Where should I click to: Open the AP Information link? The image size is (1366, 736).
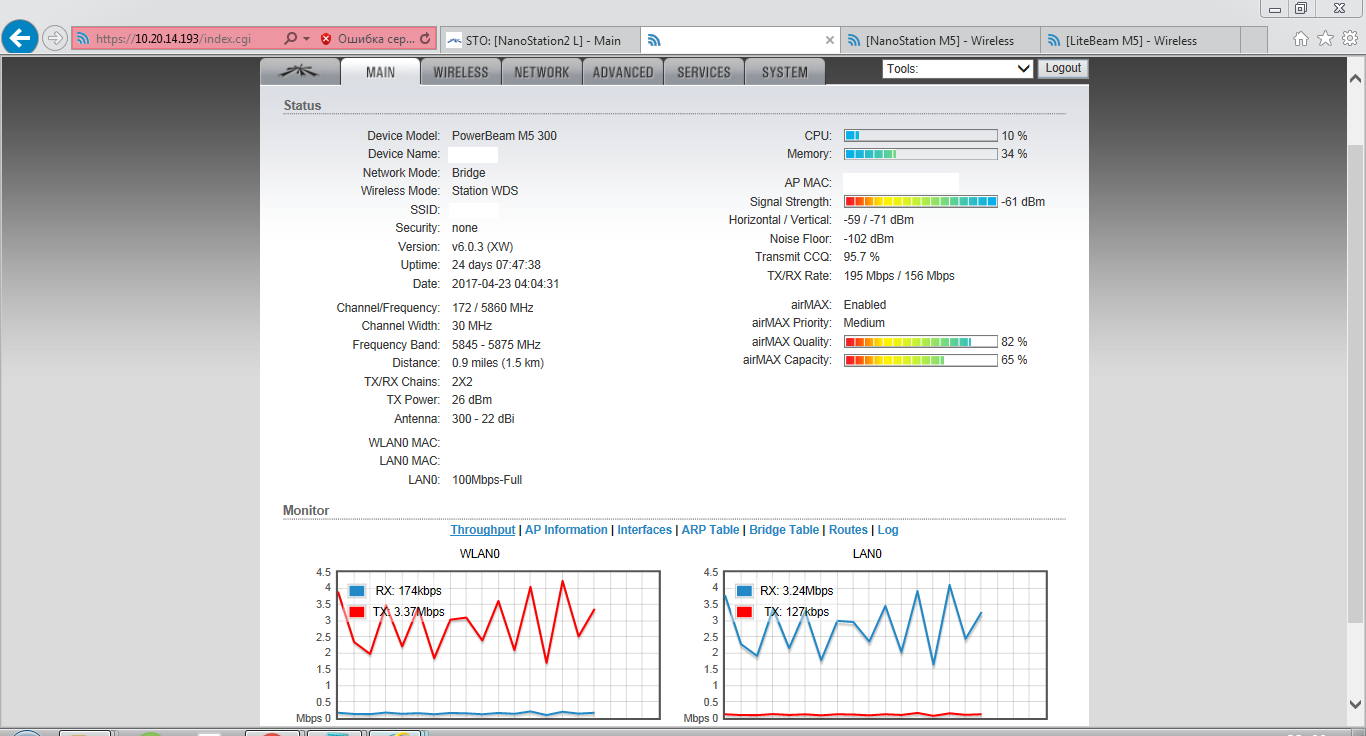pyautogui.click(x=566, y=530)
